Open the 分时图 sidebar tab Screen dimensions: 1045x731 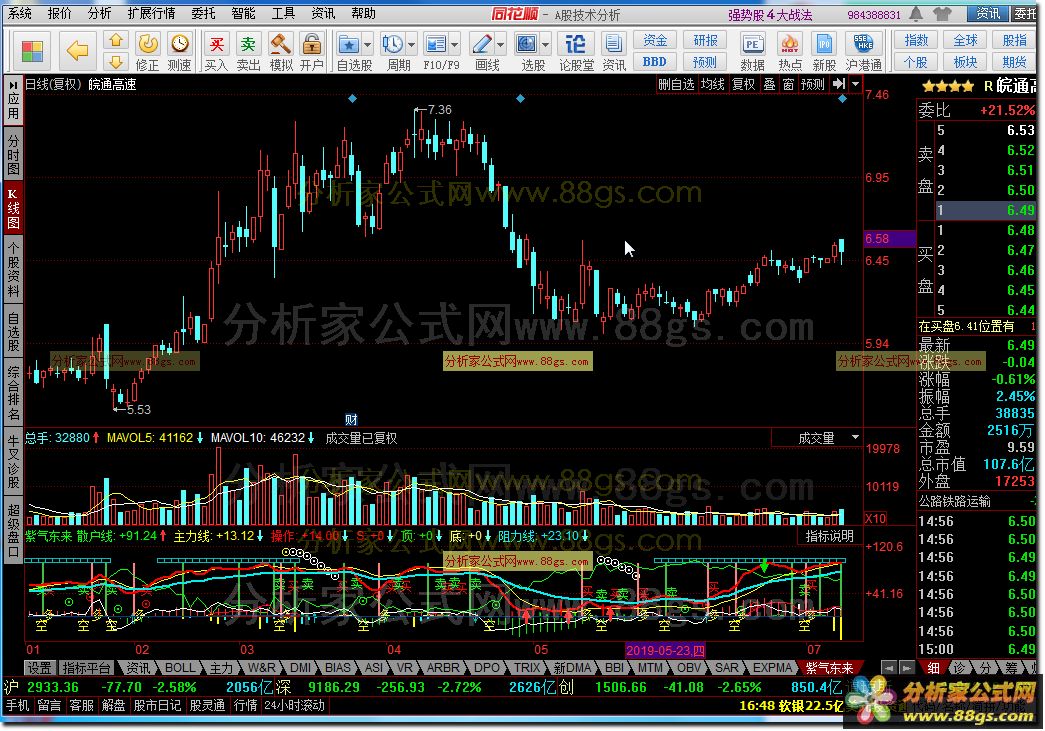coord(13,154)
